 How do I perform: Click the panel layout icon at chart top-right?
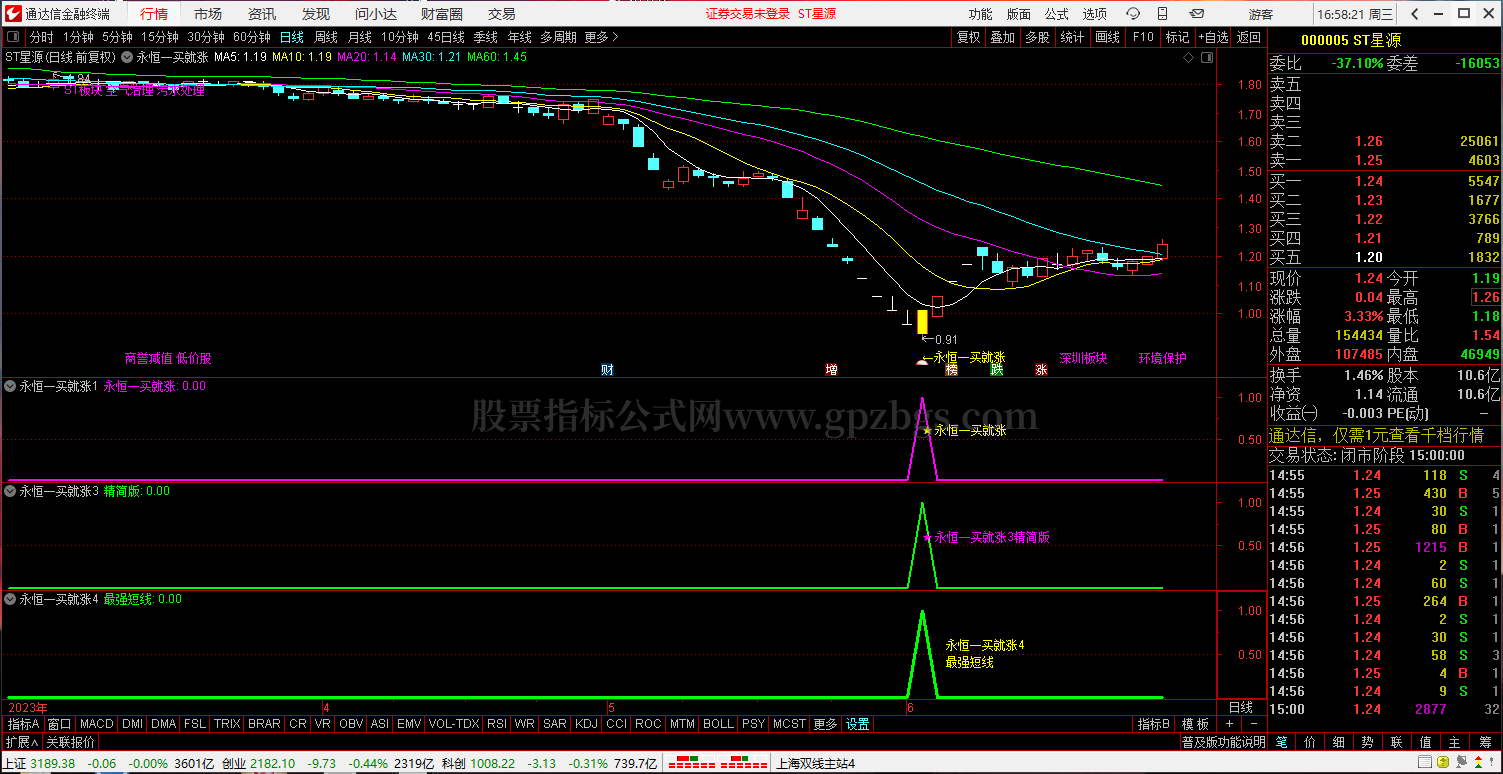pos(1205,57)
